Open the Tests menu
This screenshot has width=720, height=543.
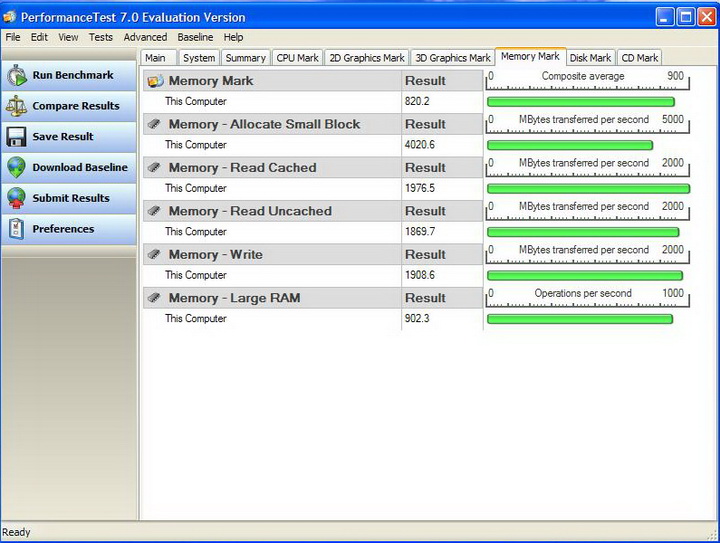tap(101, 37)
